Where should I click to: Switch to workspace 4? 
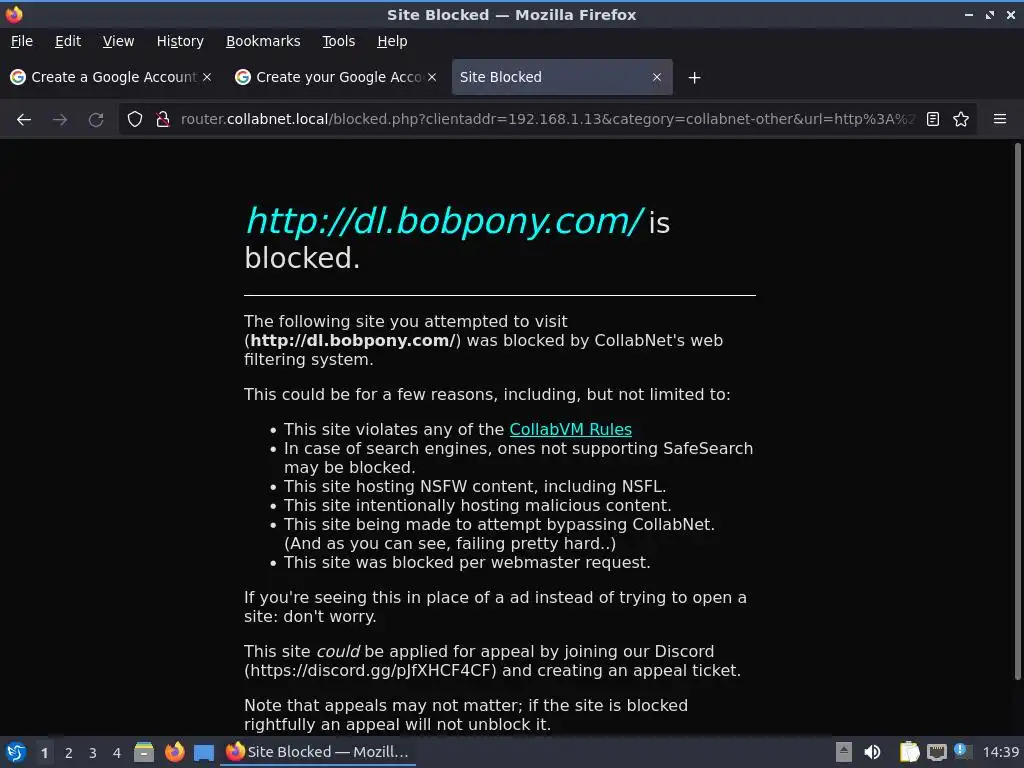(117, 753)
